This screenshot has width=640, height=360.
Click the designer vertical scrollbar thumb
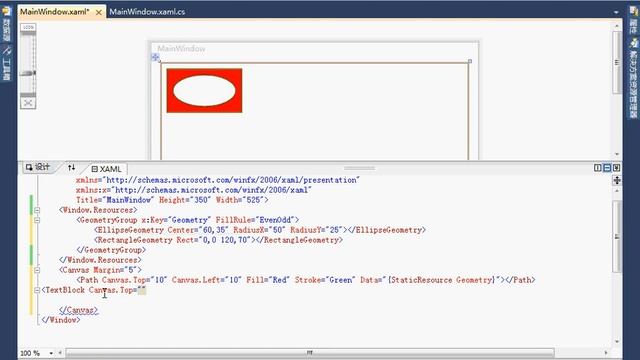click(x=617, y=62)
